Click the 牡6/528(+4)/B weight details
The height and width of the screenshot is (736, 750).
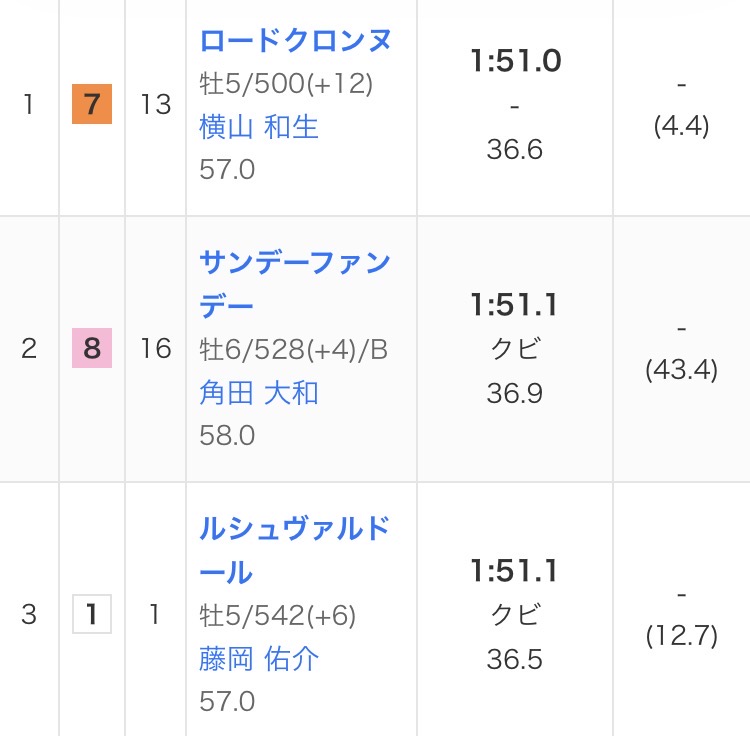pyautogui.click(x=293, y=350)
